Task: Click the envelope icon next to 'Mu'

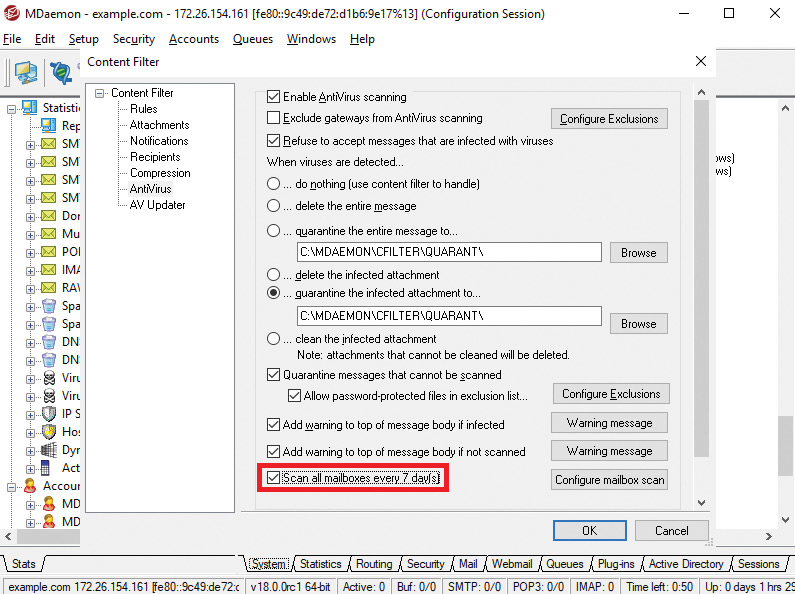Action: point(48,234)
